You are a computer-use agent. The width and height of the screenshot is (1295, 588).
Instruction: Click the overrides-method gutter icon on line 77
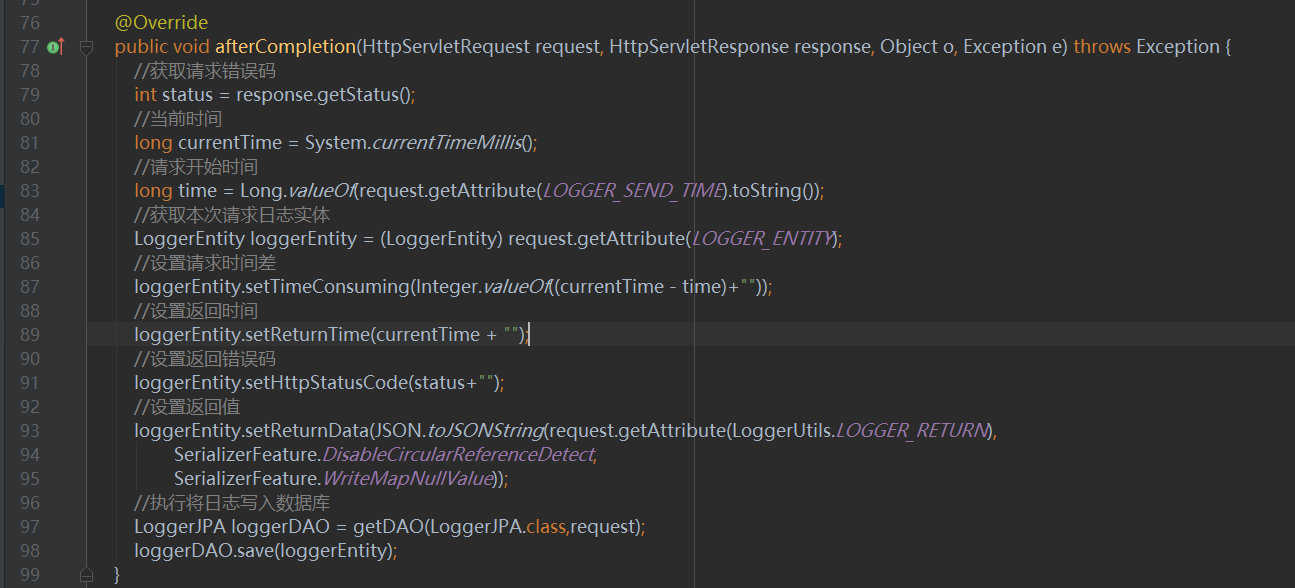point(55,47)
